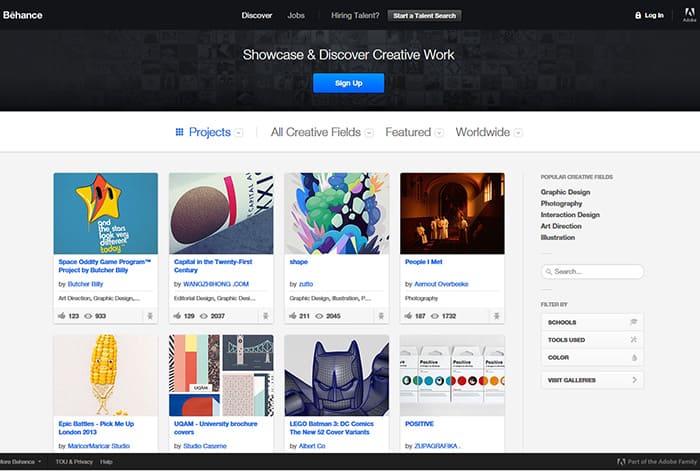Click the lock icon beside Log In
The height and width of the screenshot is (471, 700).
(638, 15)
